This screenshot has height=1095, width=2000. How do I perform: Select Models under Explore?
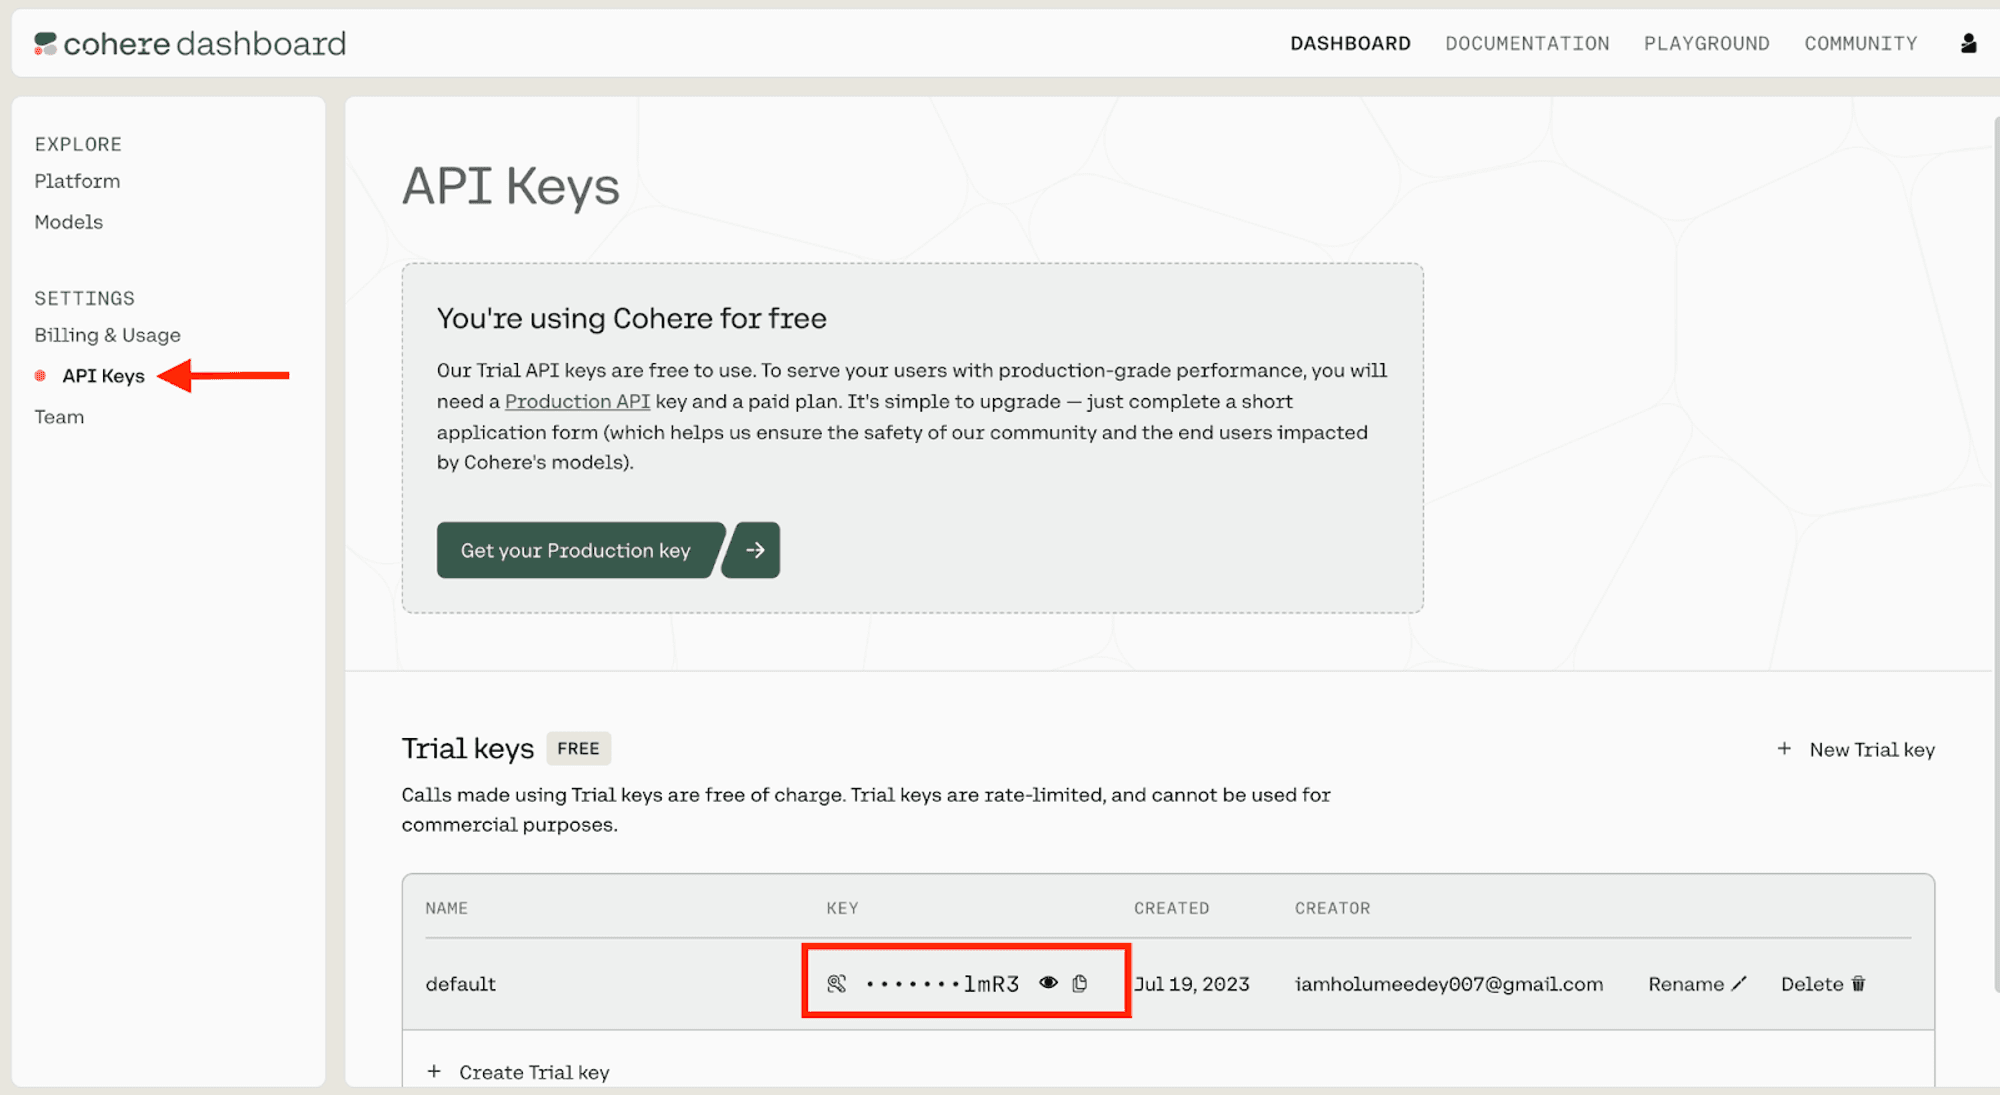pyautogui.click(x=68, y=221)
